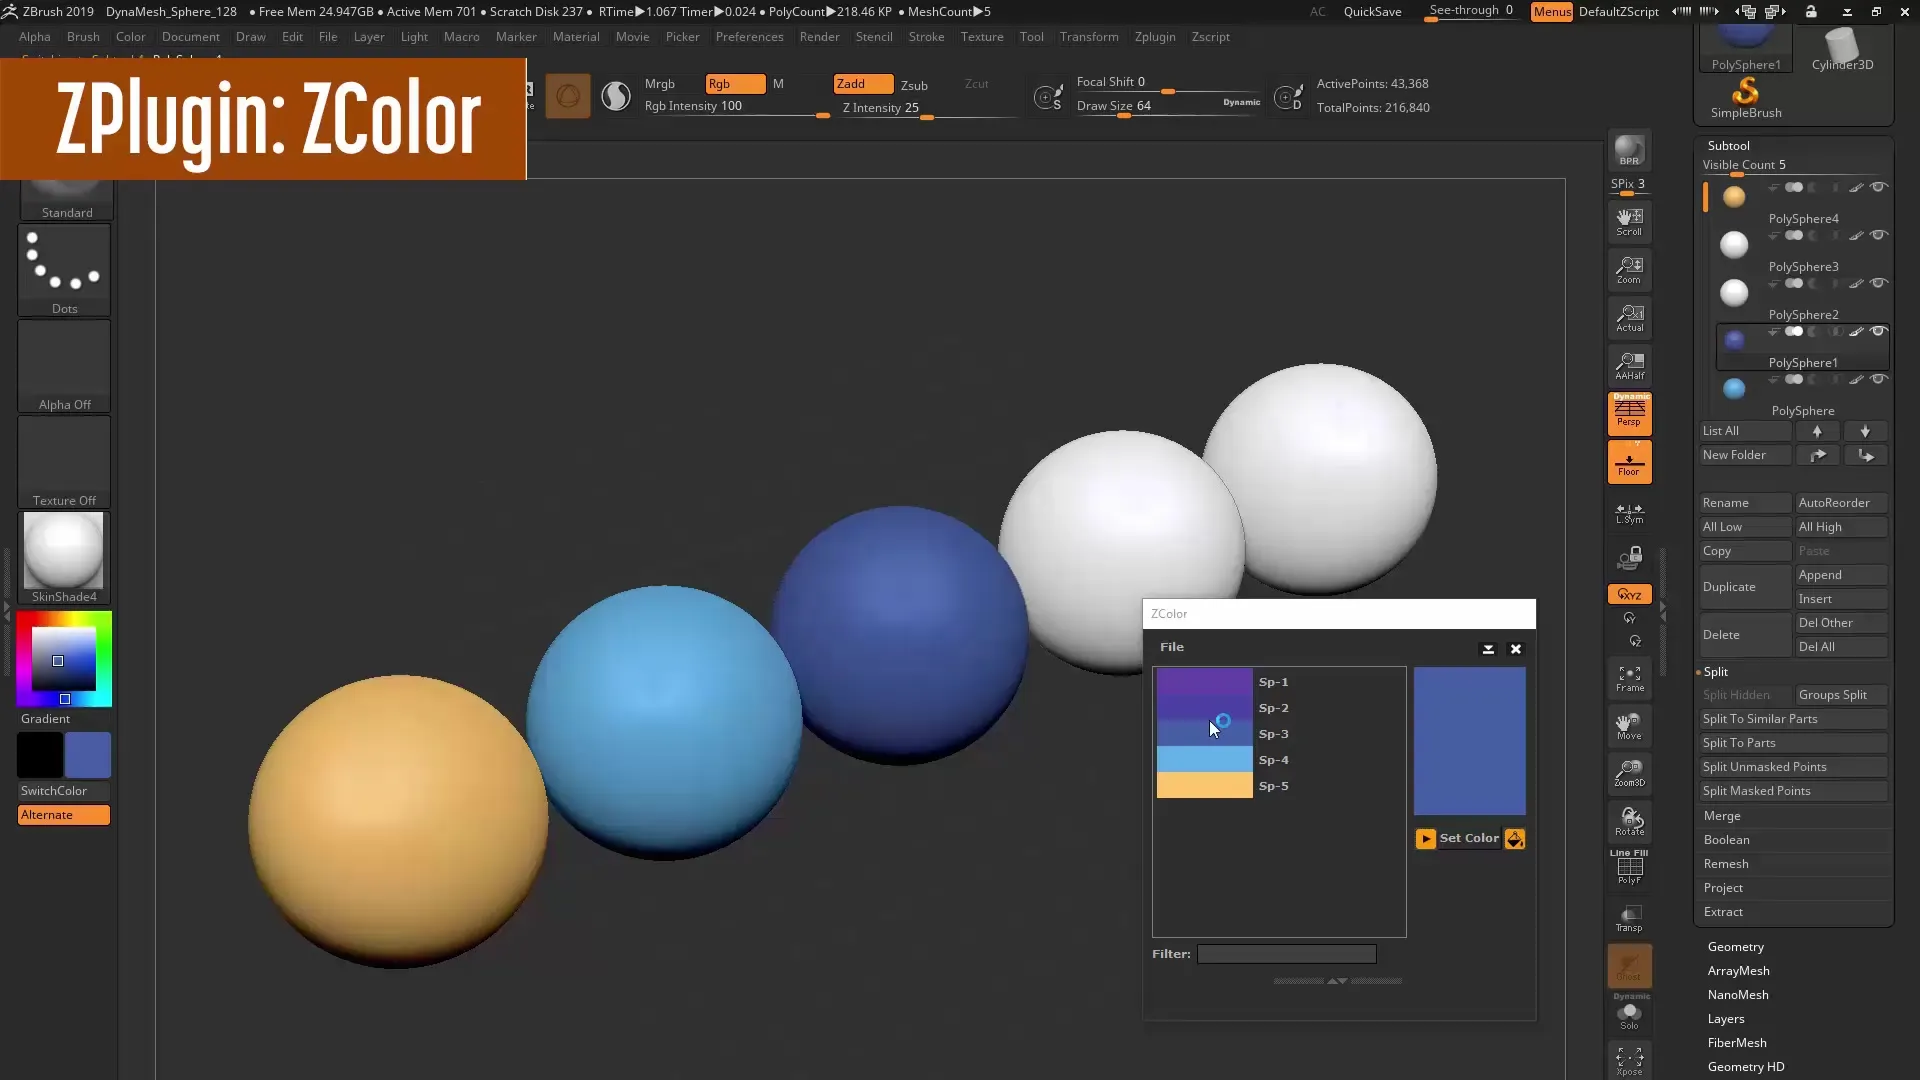Click the Standard brush thumbnail
The image size is (1920, 1080).
click(x=67, y=198)
